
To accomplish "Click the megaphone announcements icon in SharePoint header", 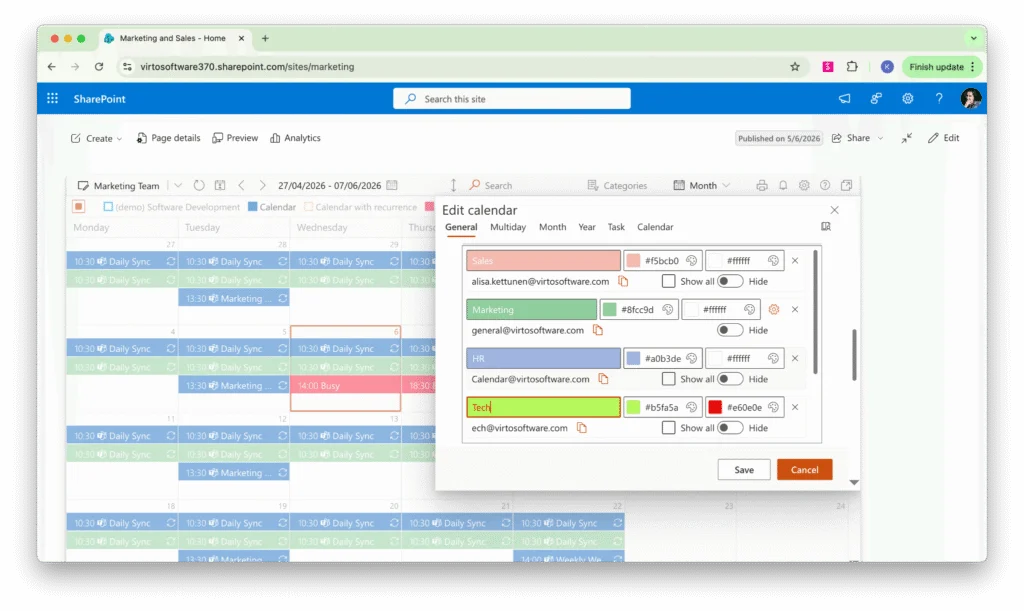I will pos(844,99).
